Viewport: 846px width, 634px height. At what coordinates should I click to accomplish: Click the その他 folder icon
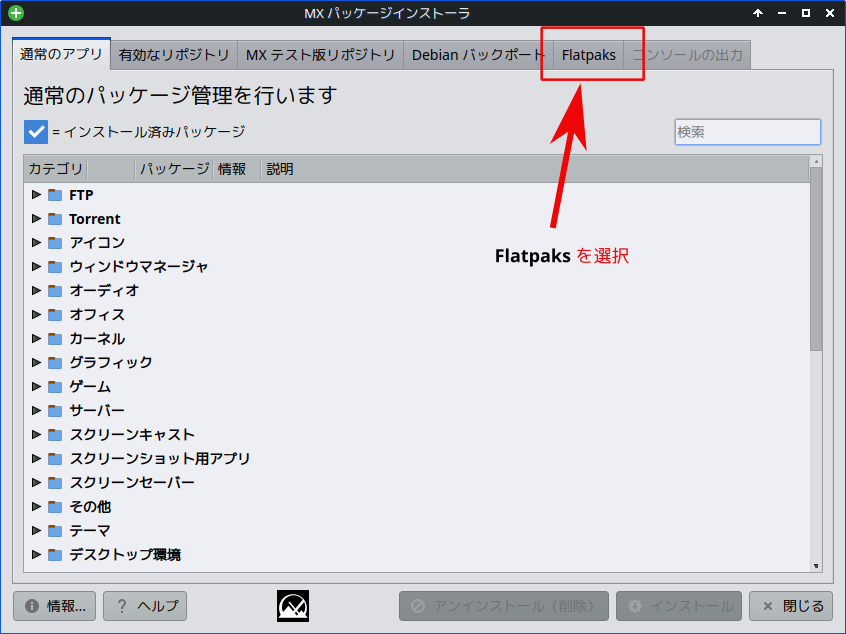tap(55, 507)
